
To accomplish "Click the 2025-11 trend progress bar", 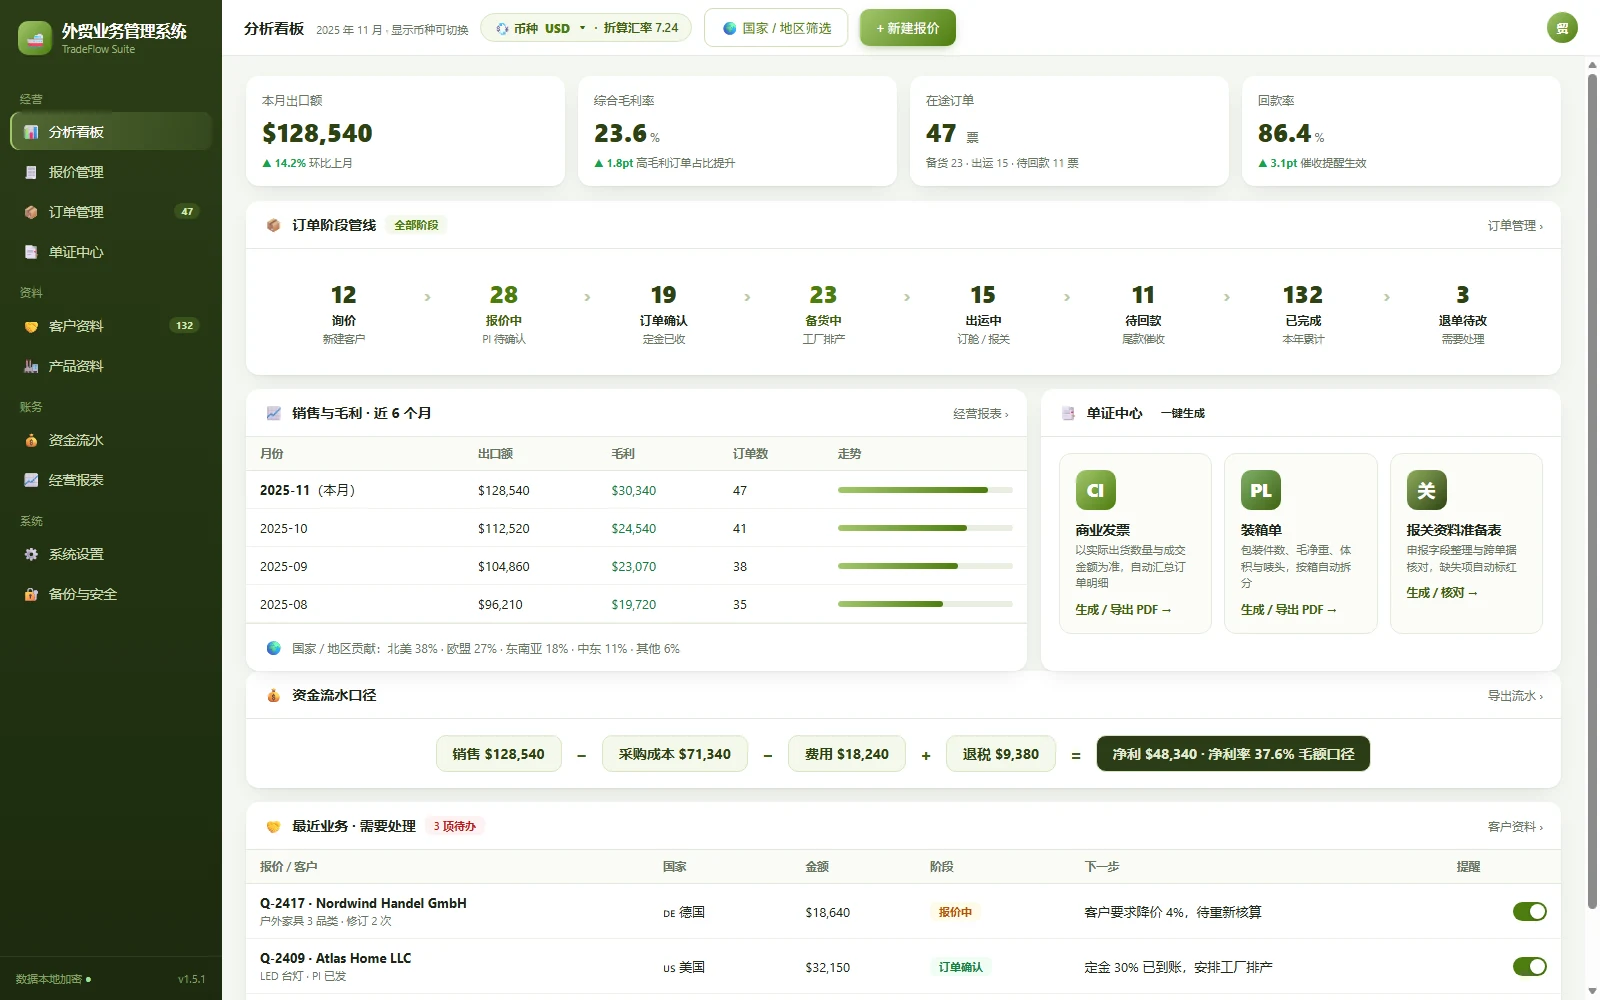I will click(x=925, y=490).
